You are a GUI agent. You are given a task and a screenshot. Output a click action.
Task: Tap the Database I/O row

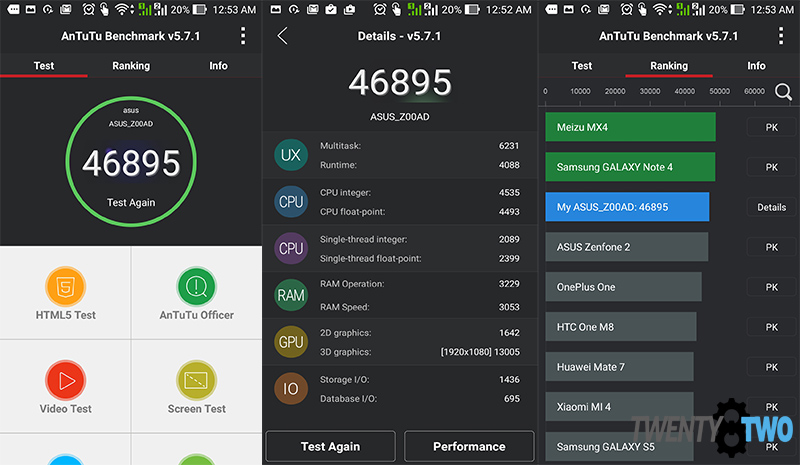[x=419, y=399]
